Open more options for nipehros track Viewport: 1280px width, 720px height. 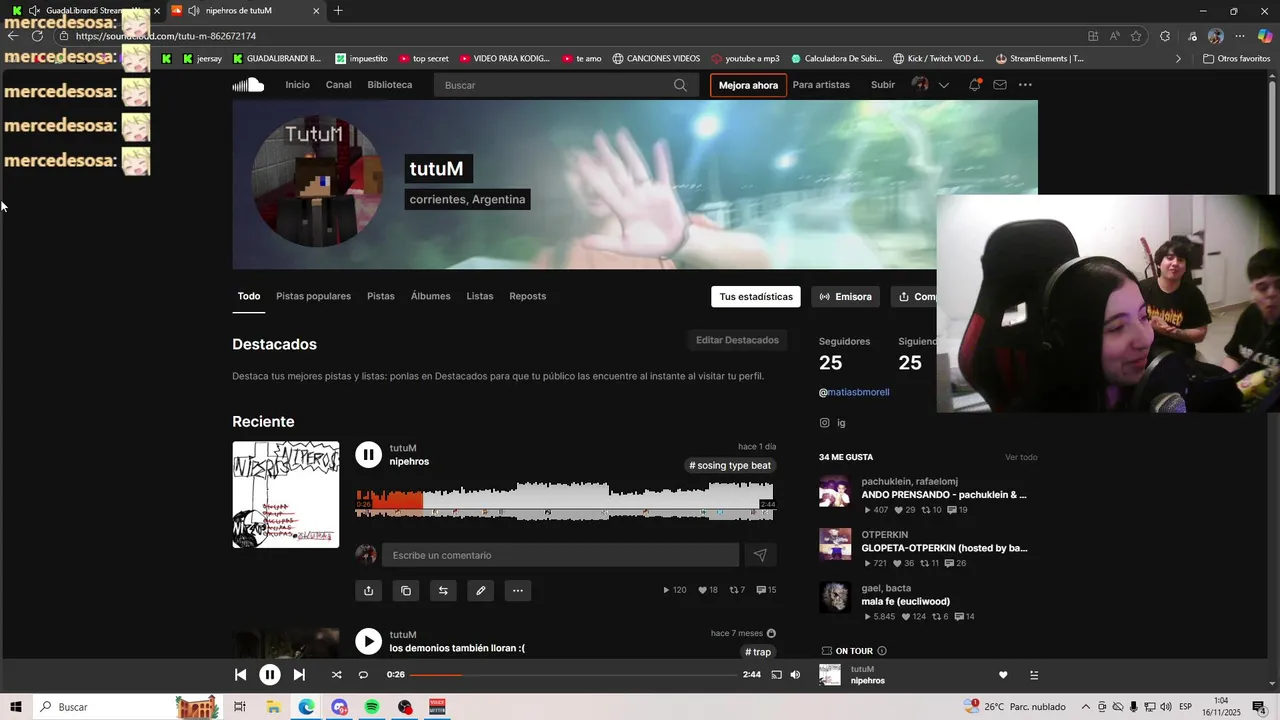tap(517, 591)
